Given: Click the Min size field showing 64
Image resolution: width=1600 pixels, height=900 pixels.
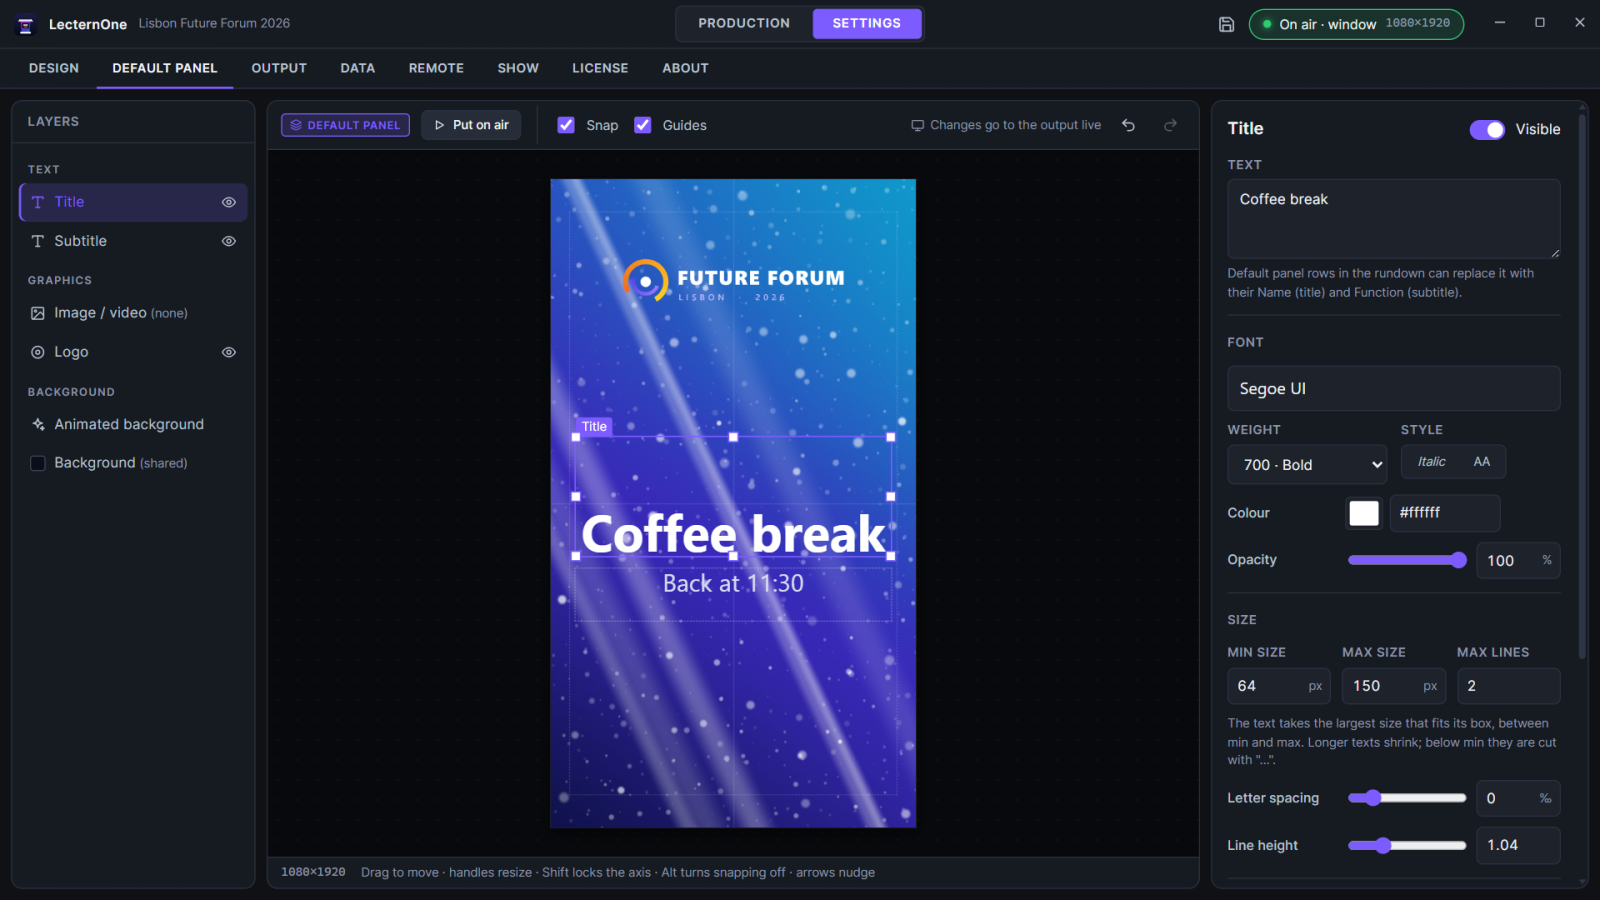Looking at the screenshot, I should click(1279, 686).
